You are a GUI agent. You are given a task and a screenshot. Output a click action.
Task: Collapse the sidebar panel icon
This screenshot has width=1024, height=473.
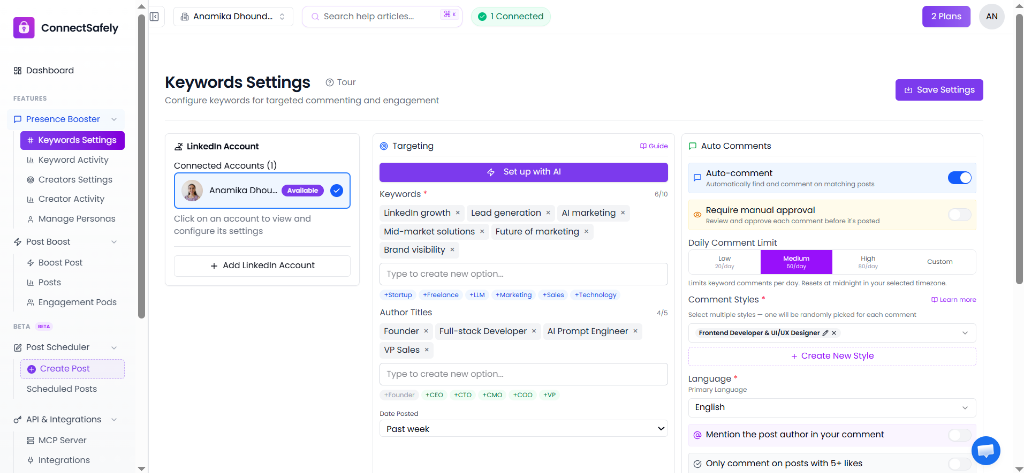coord(154,16)
